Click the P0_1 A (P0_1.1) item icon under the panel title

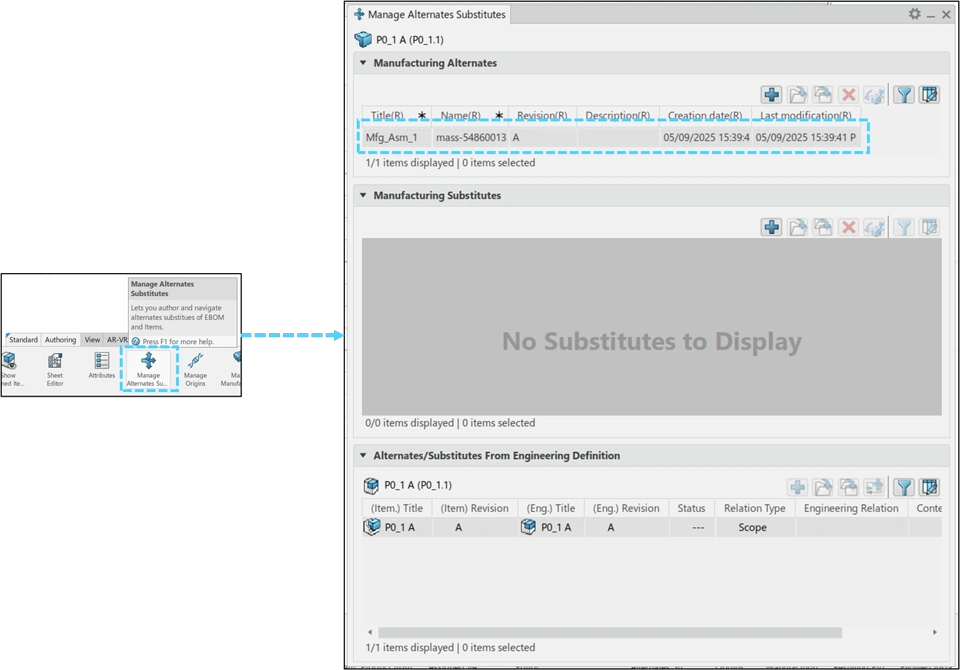click(x=363, y=39)
